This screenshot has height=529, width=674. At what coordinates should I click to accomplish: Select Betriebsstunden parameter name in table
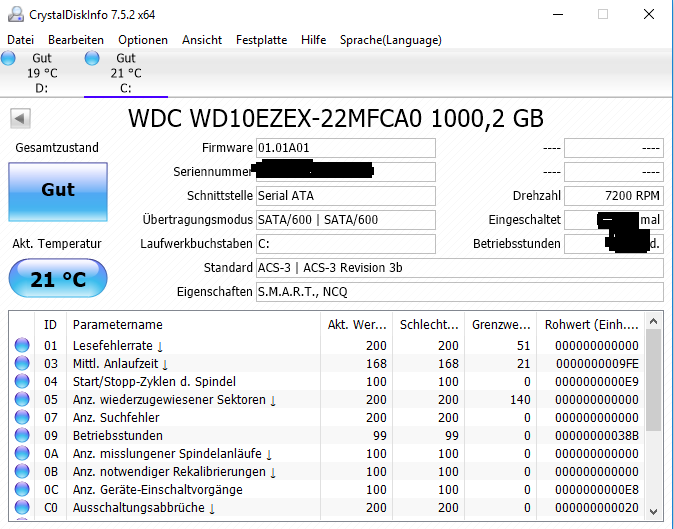pyautogui.click(x=118, y=436)
